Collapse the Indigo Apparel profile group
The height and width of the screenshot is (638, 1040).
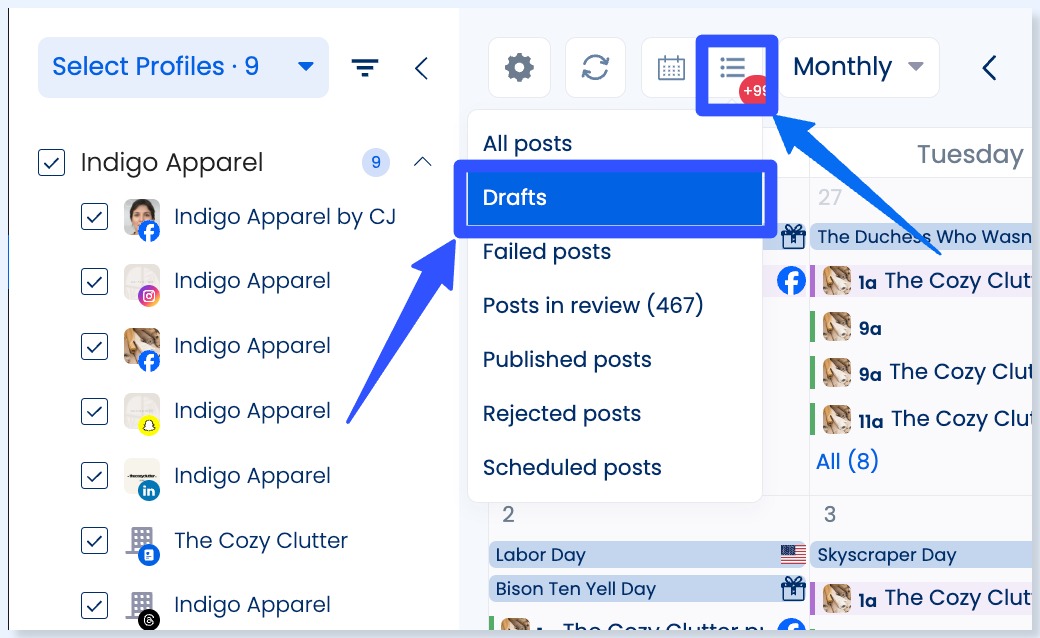pyautogui.click(x=422, y=161)
